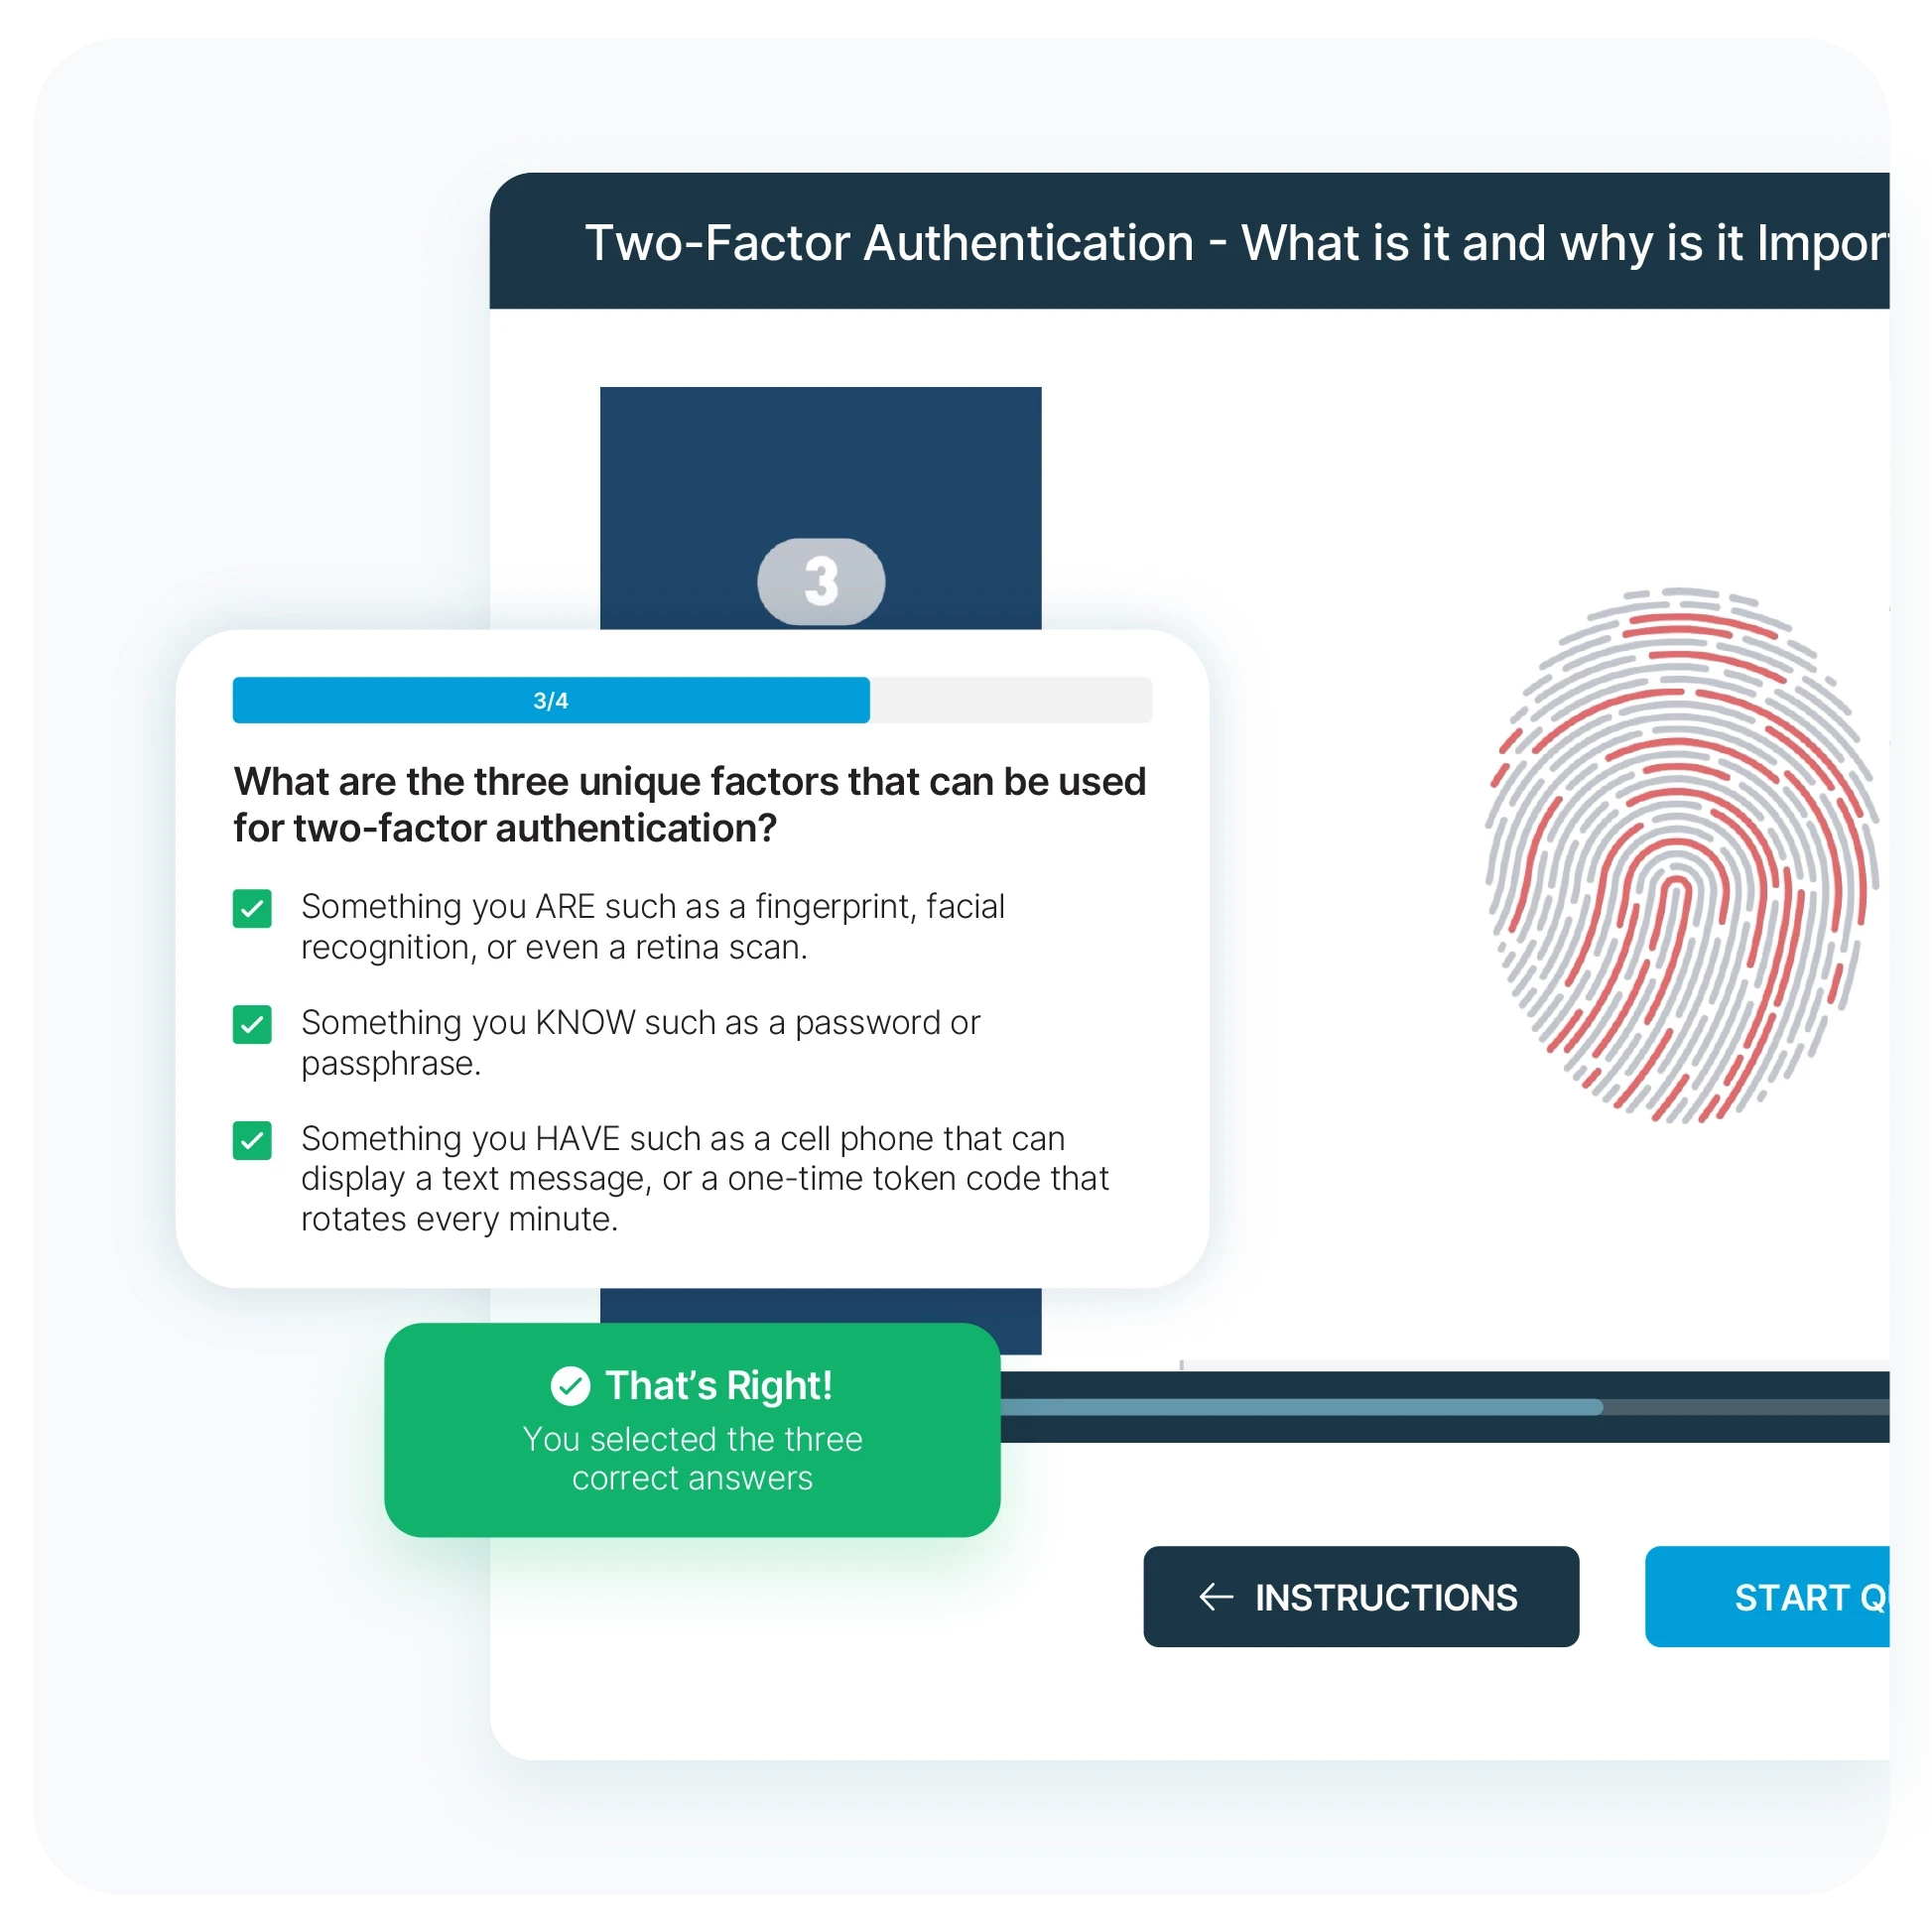
Task: Go back with the INSTRUCTIONS button
Action: click(x=1361, y=1597)
